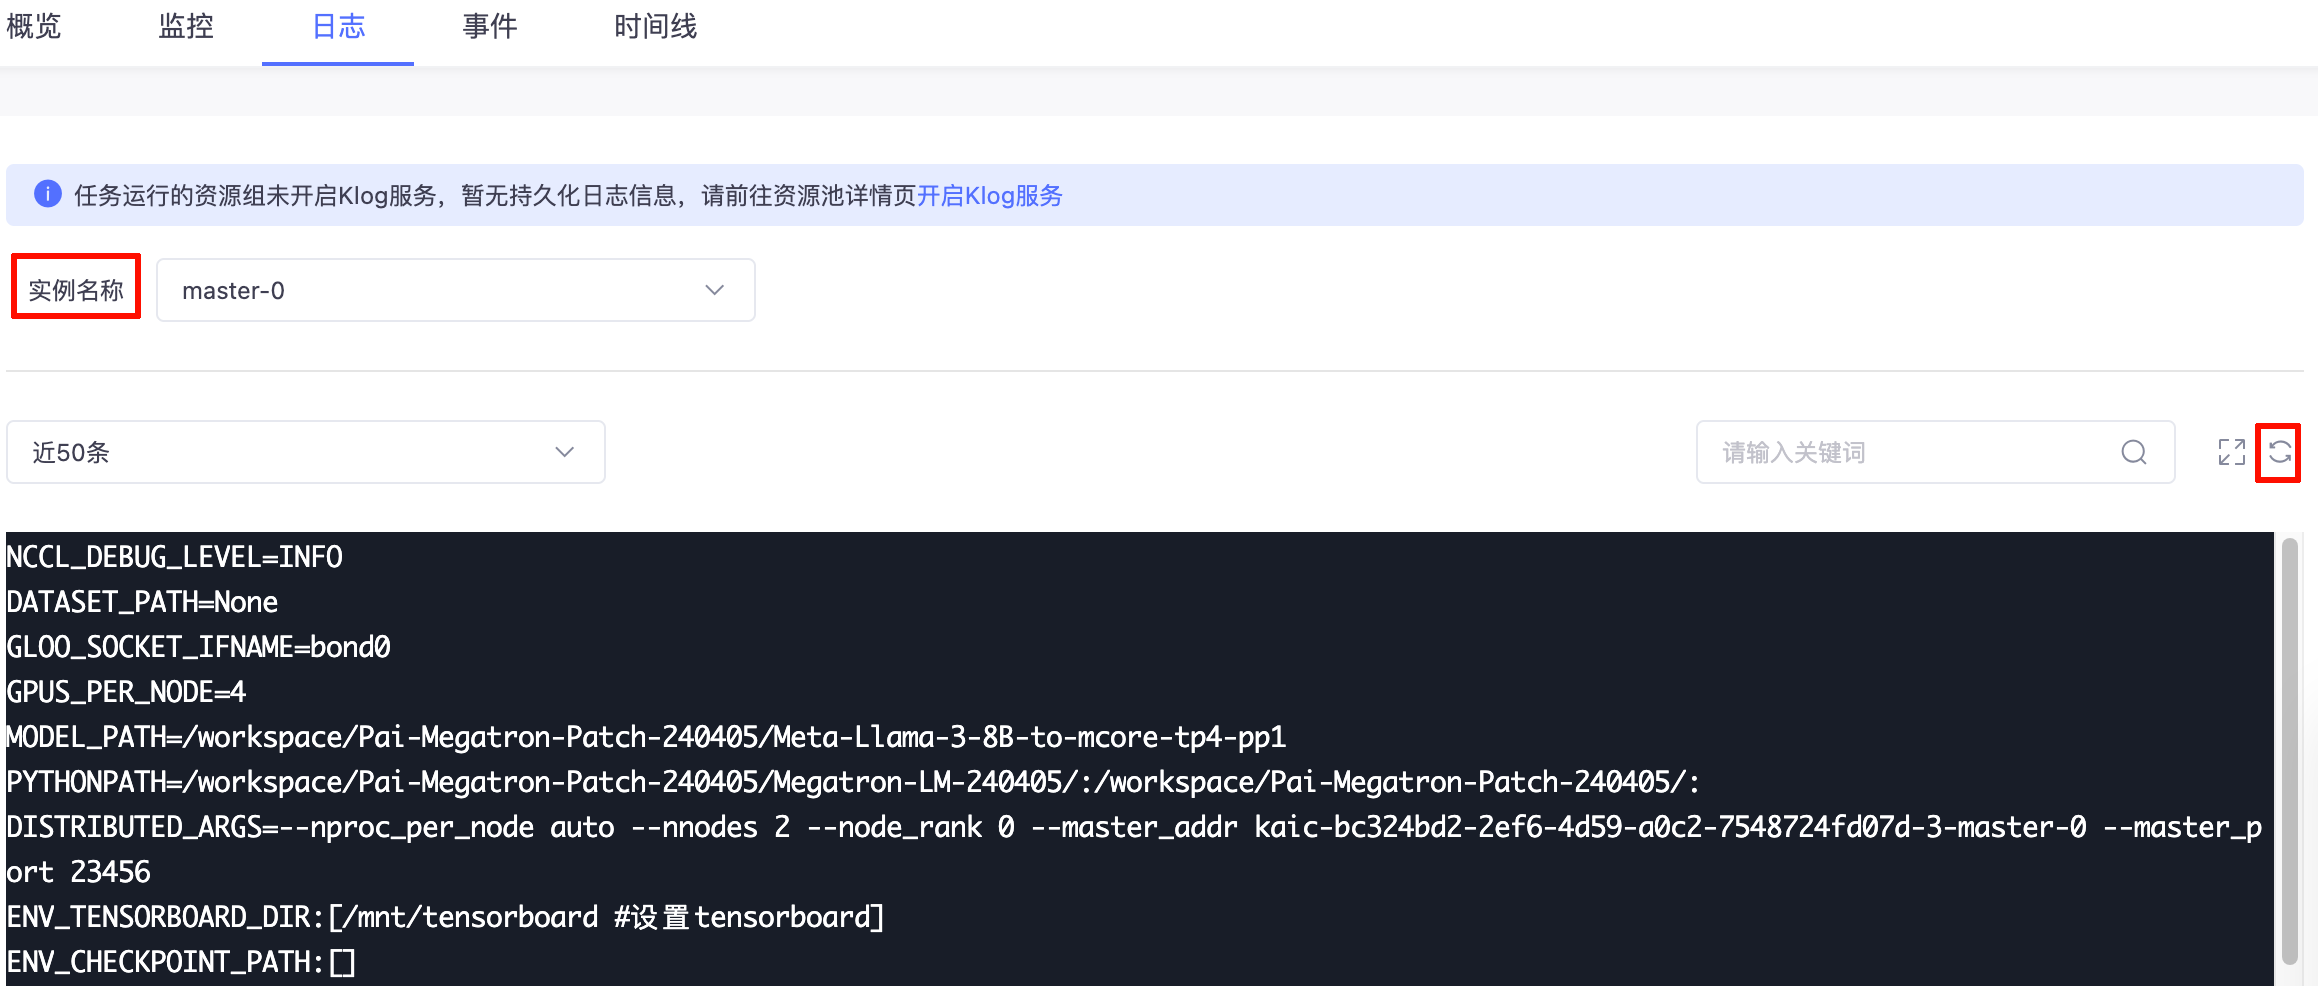Viewport: 2318px width, 986px height.
Task: Click chevron arrow of 近50条 selector
Action: [x=564, y=452]
